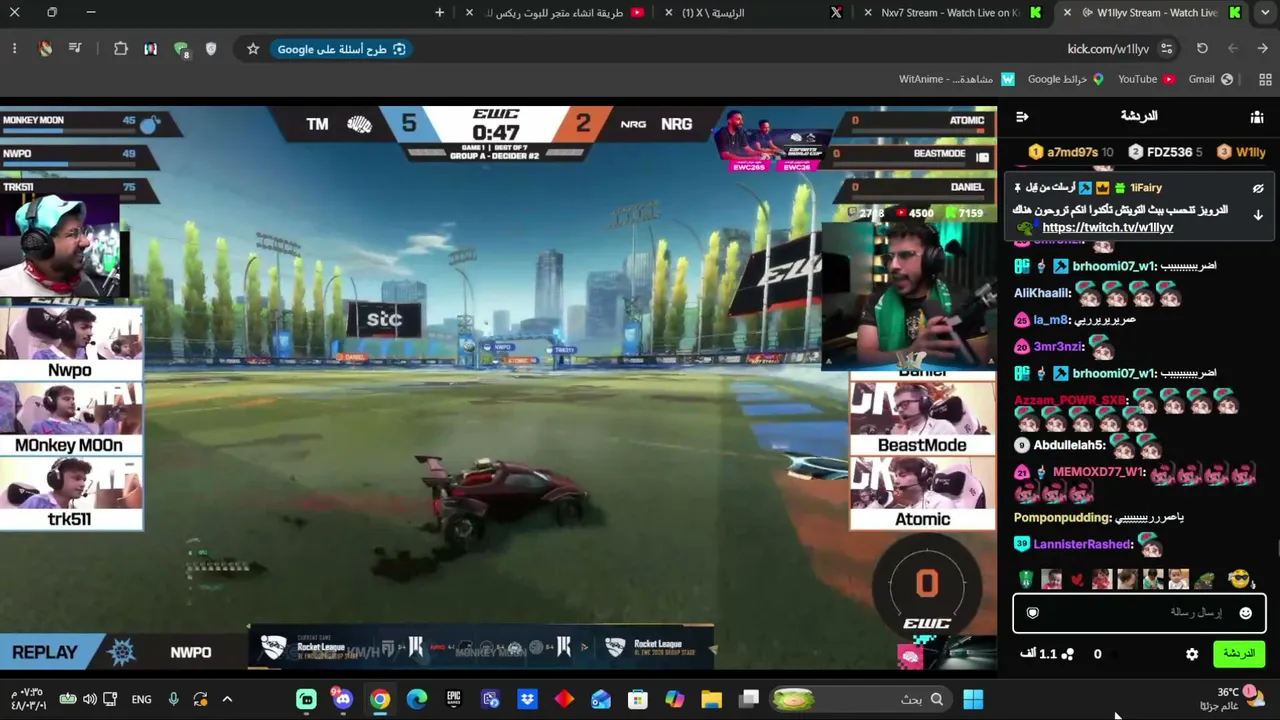1280x720 pixels.
Task: Hide the pinned message with the eye-slash icon
Action: click(x=1258, y=188)
